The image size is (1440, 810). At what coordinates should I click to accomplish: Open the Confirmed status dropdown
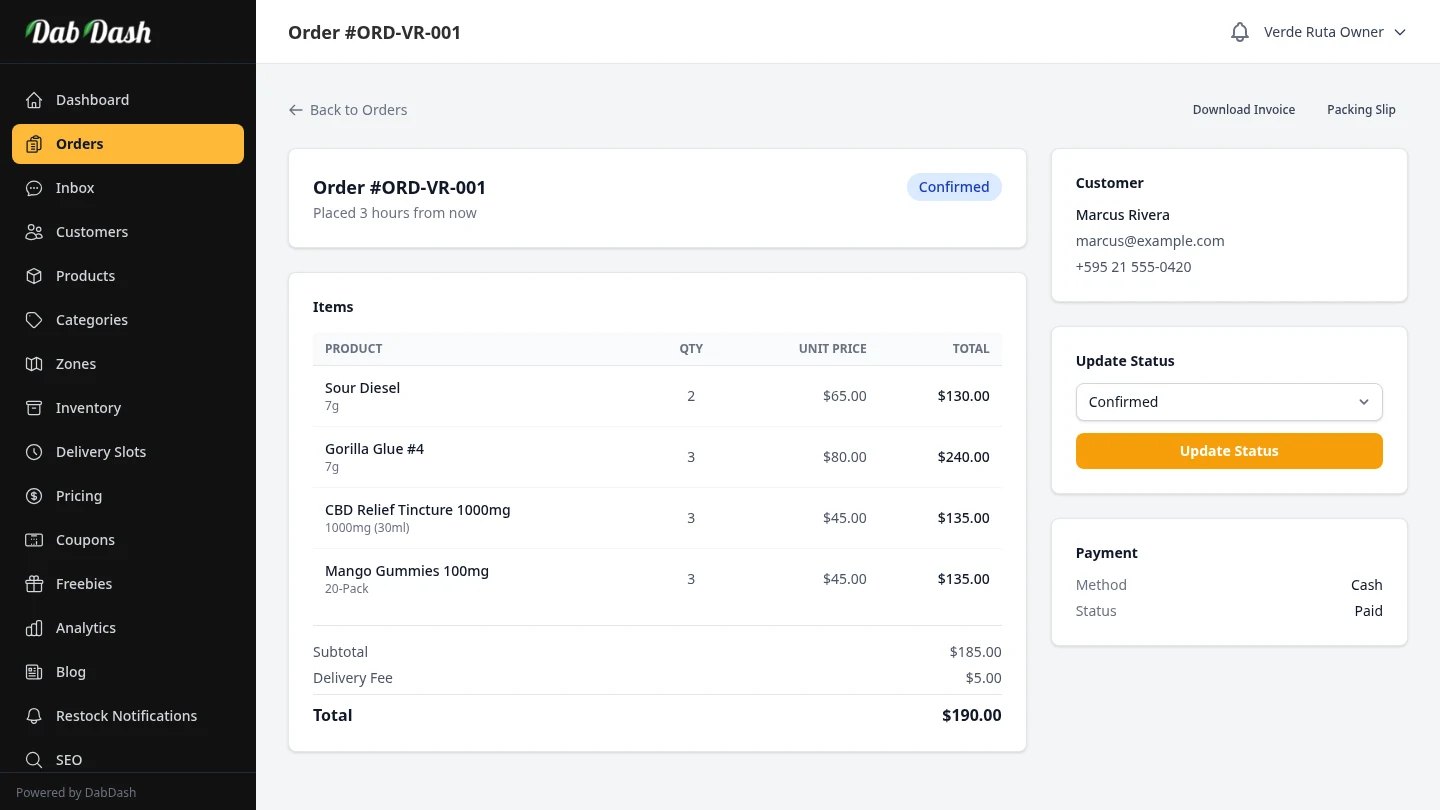(1229, 402)
